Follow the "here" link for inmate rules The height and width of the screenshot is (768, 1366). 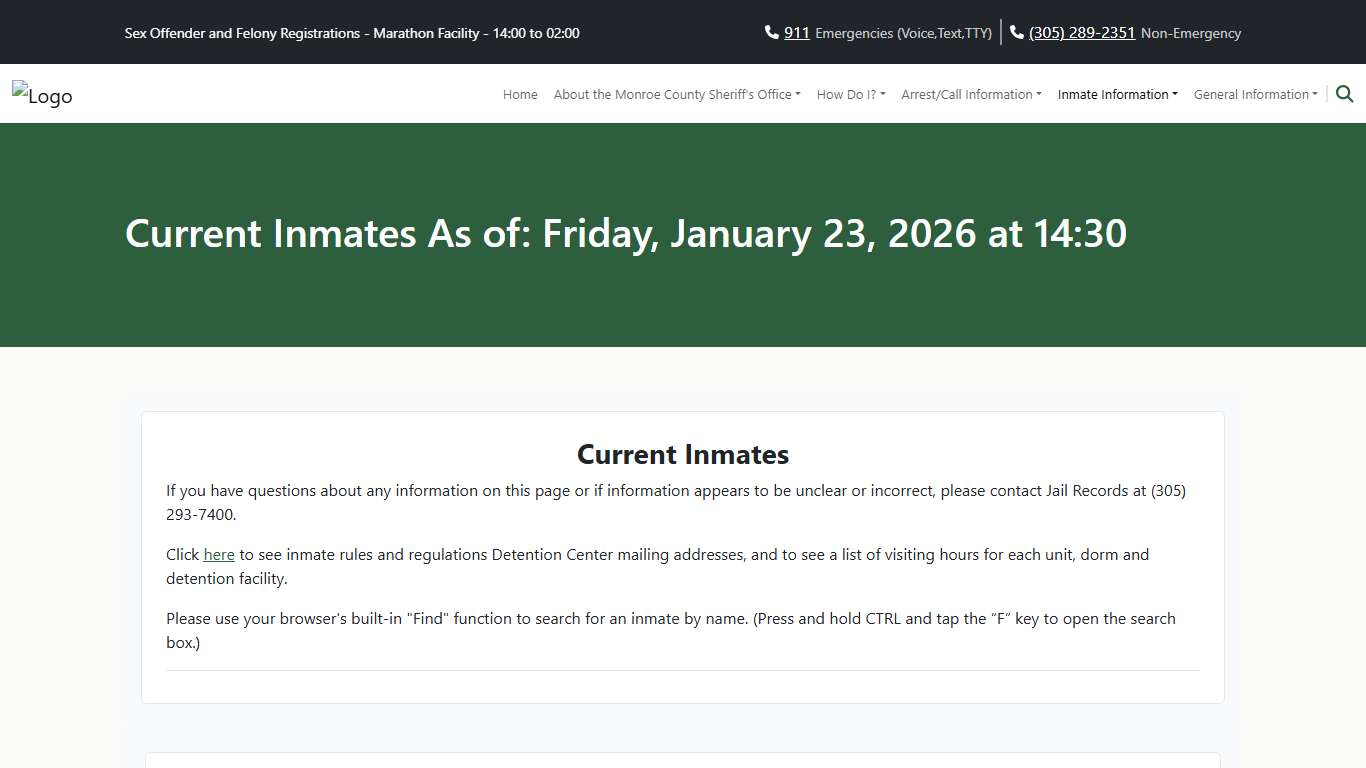[x=219, y=555]
